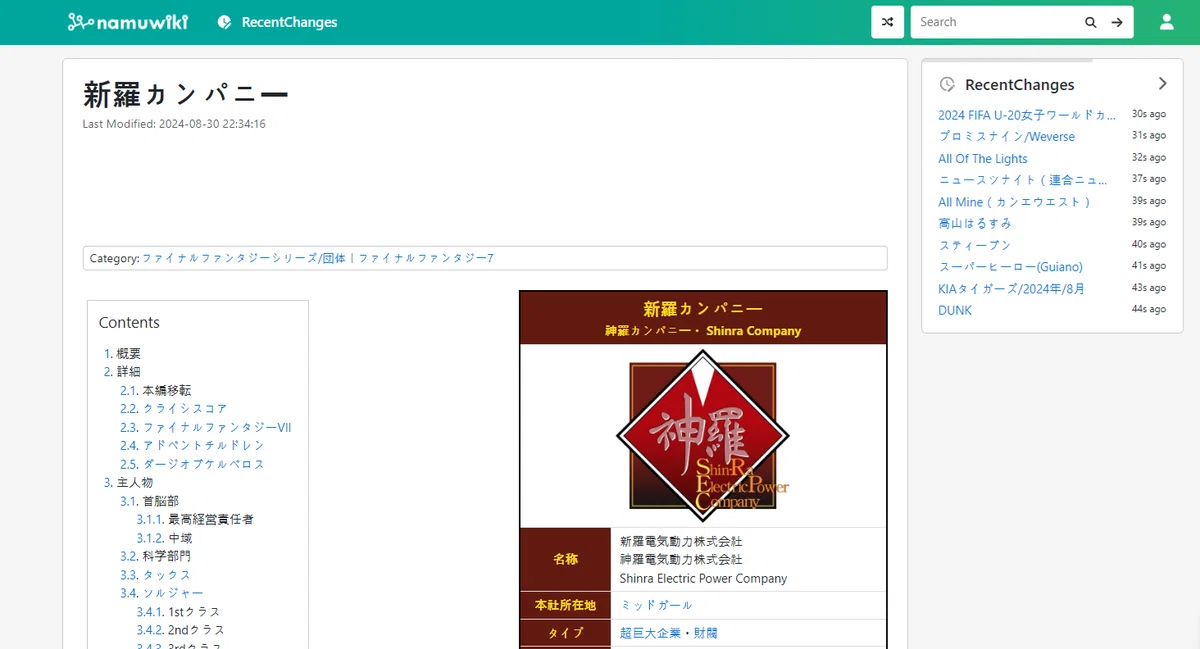Viewport: 1200px width, 649px height.
Task: Click the 本社所在地 row label in infobox
Action: click(565, 605)
